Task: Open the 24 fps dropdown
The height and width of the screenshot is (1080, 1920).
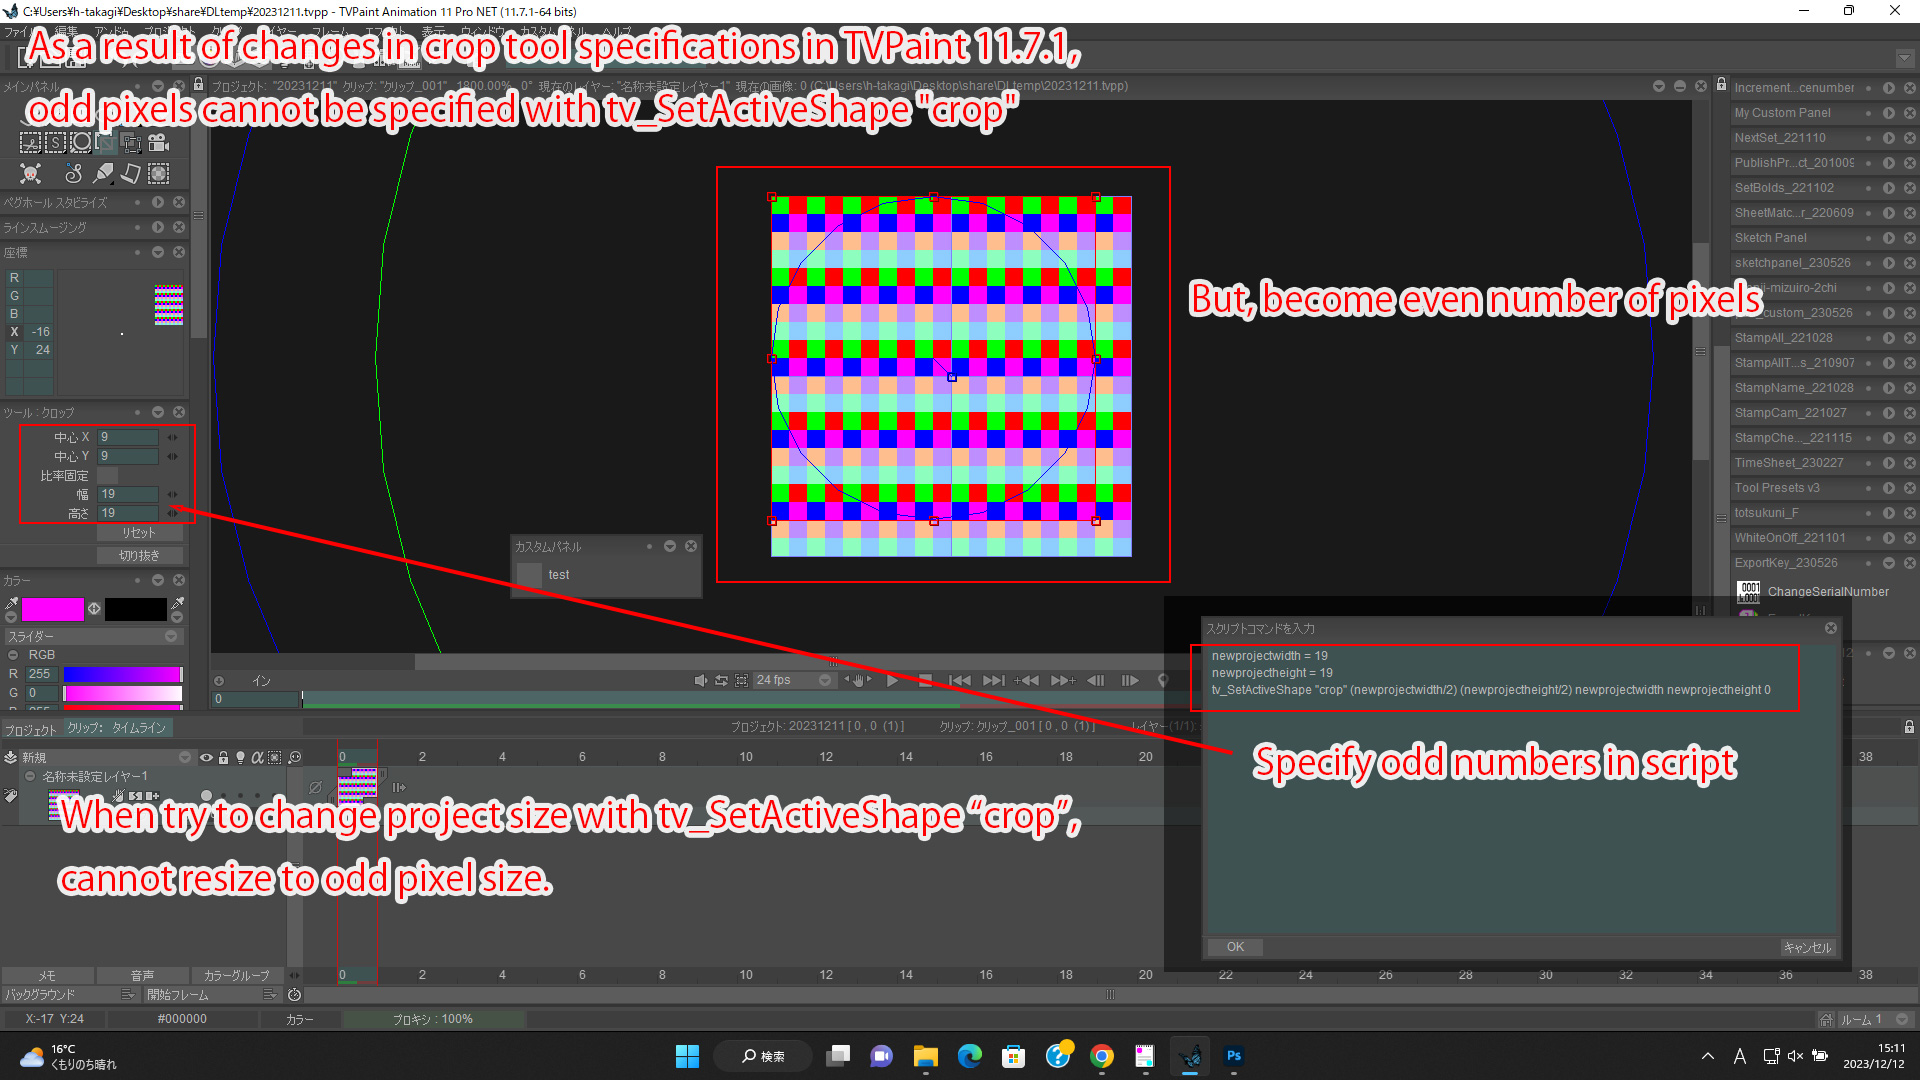Action: pos(793,680)
